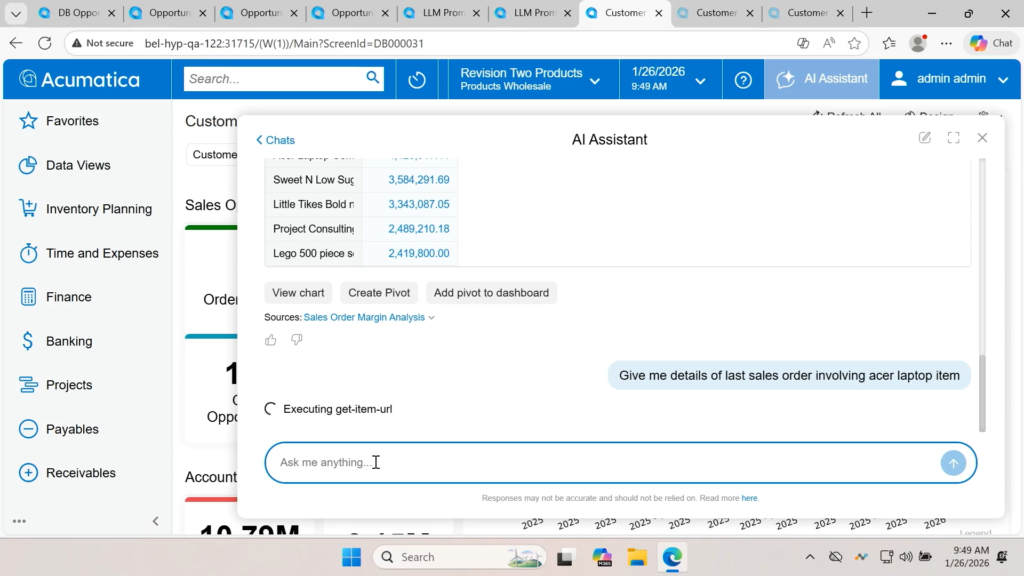Click Add pivot to dashboard button

491,293
